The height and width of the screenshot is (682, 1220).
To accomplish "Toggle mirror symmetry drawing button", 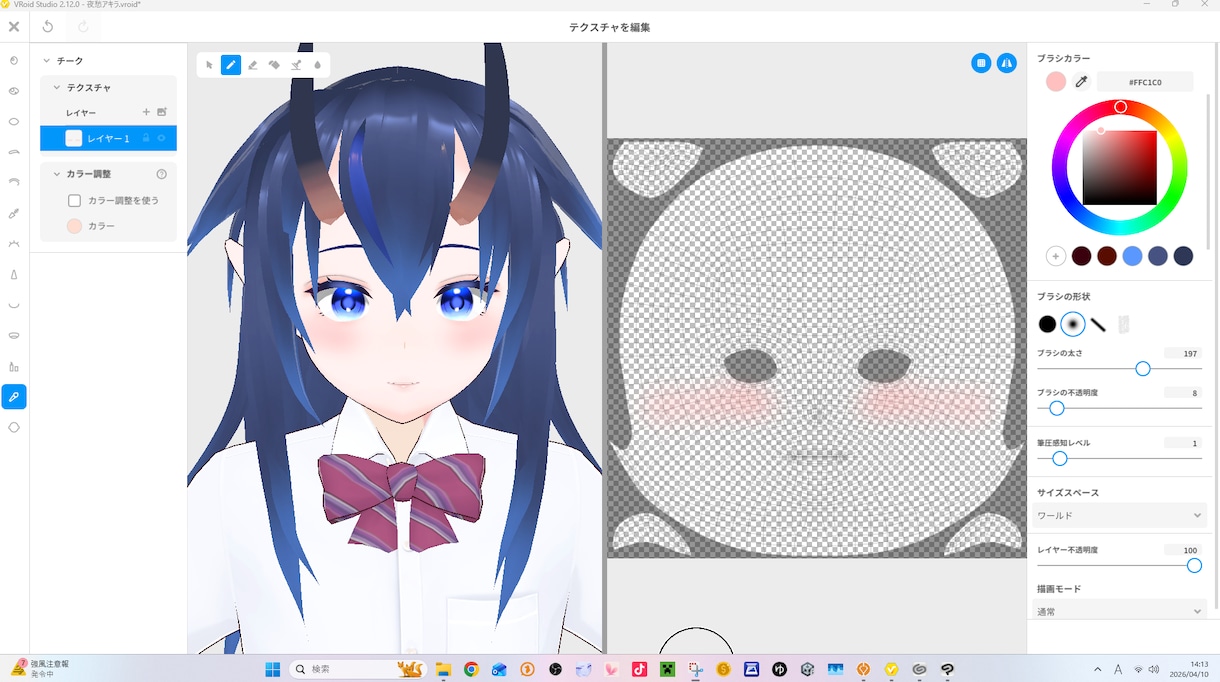I will click(x=1007, y=63).
